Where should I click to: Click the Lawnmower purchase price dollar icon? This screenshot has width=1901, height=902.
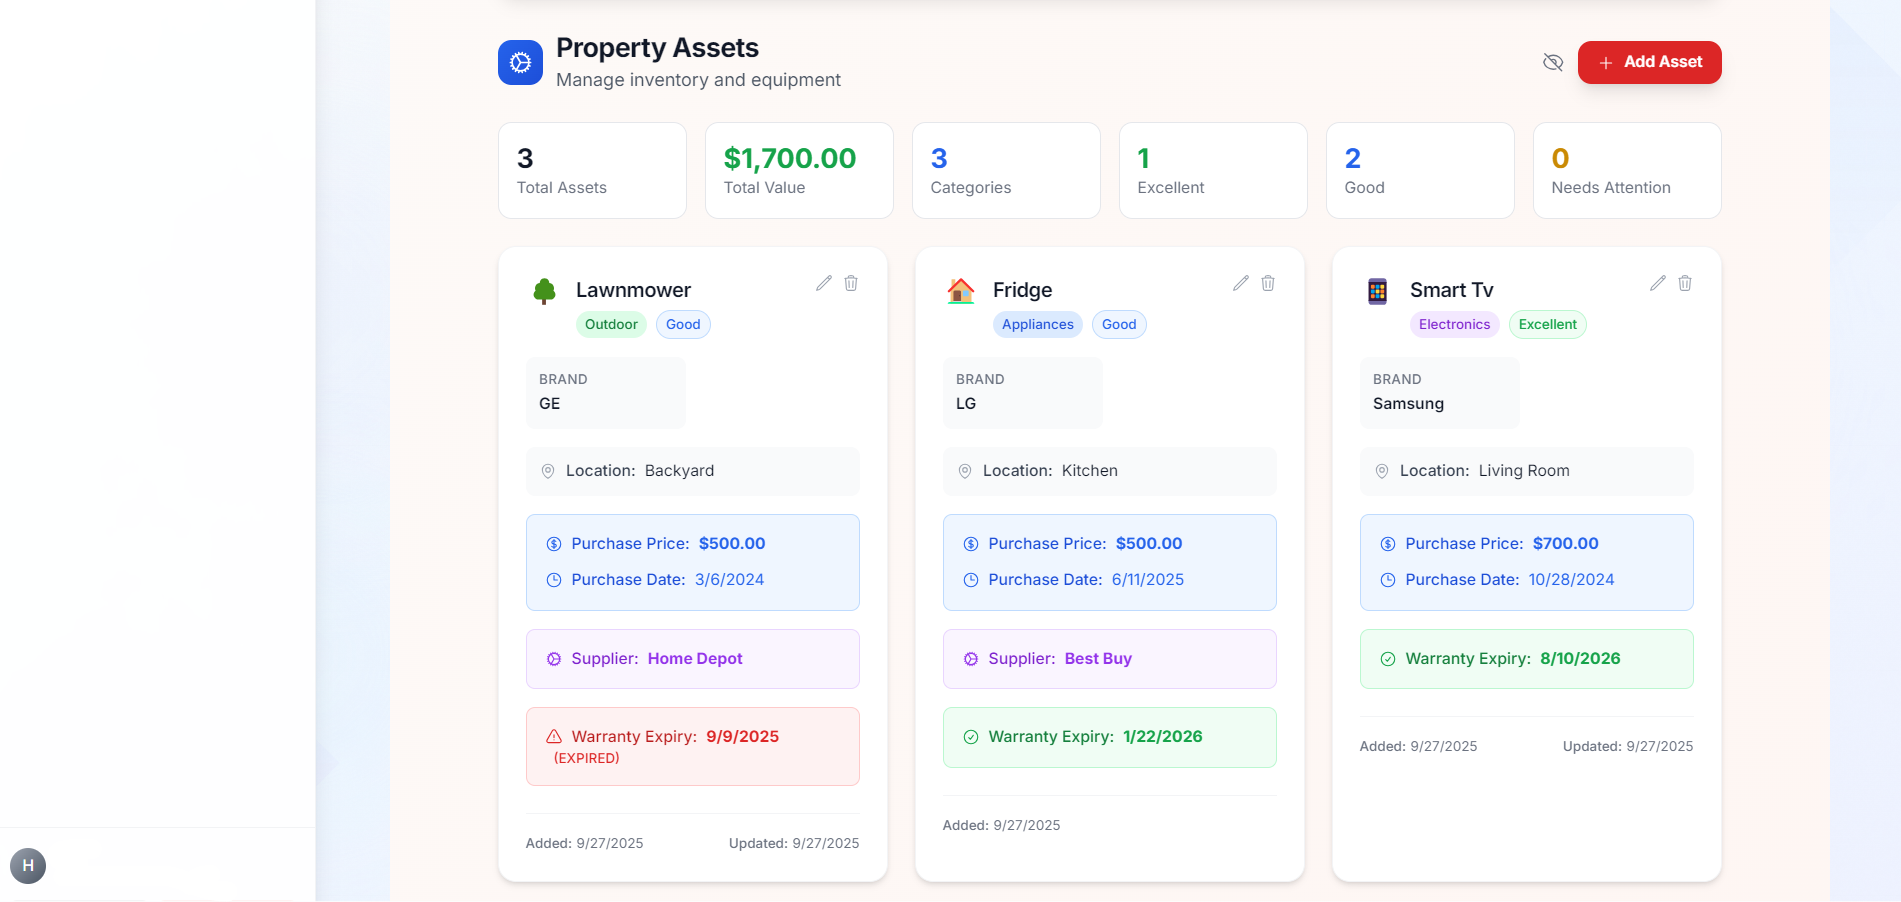pyautogui.click(x=554, y=544)
